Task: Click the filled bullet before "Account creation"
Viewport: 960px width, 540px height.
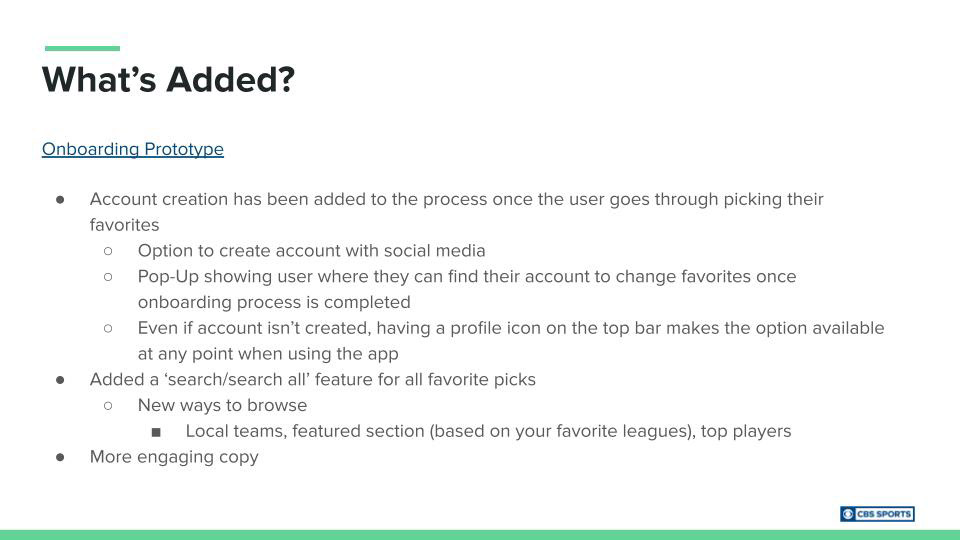Action: [x=60, y=199]
